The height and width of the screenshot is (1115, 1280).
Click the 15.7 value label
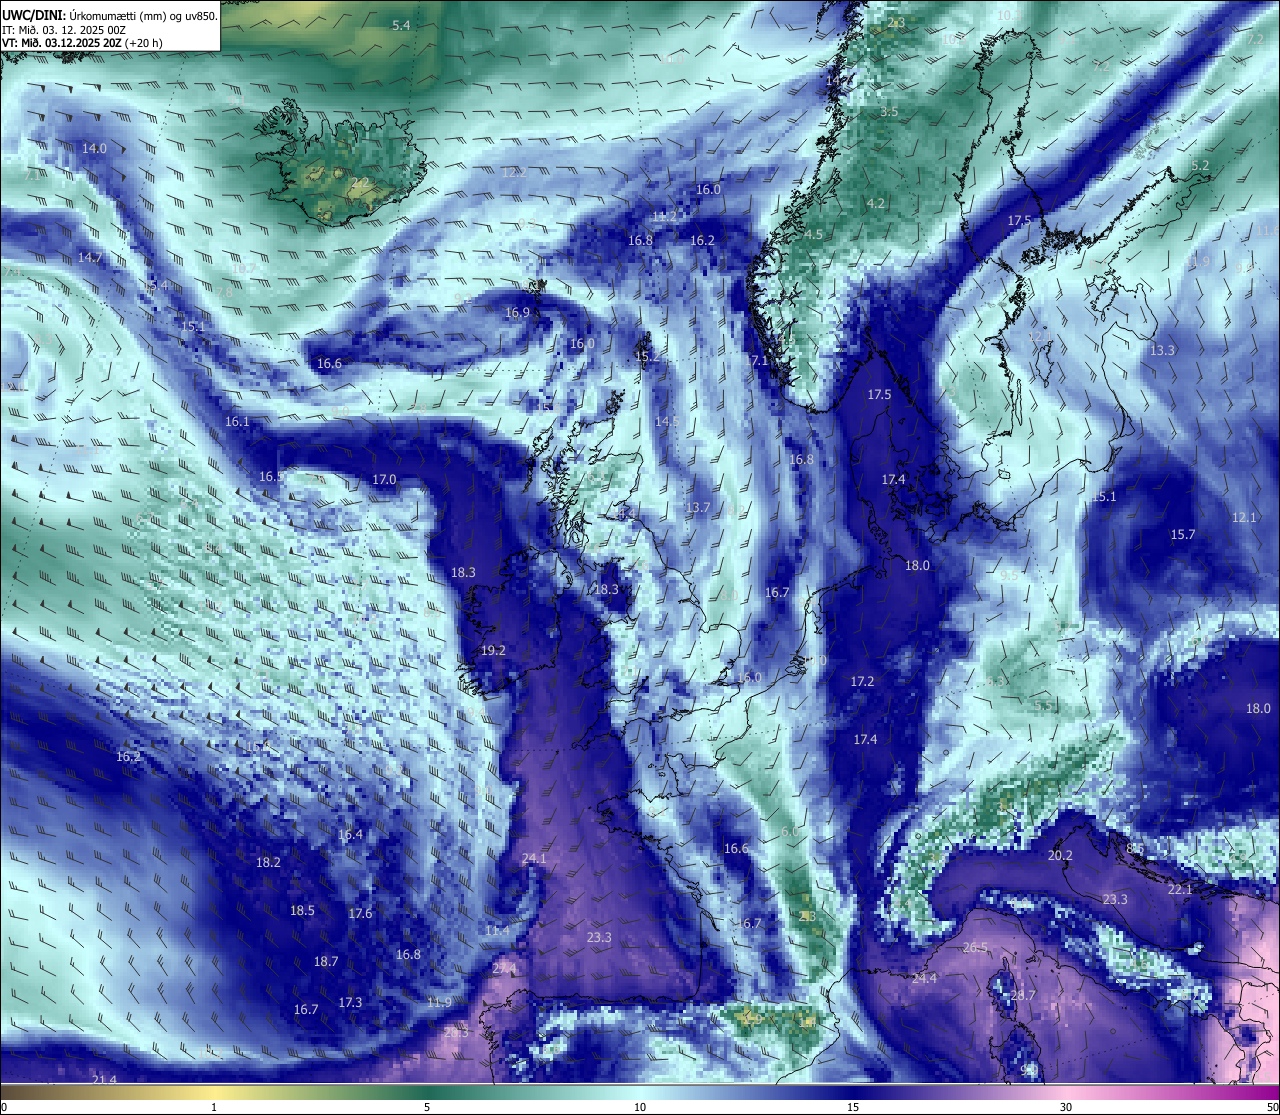(1183, 535)
